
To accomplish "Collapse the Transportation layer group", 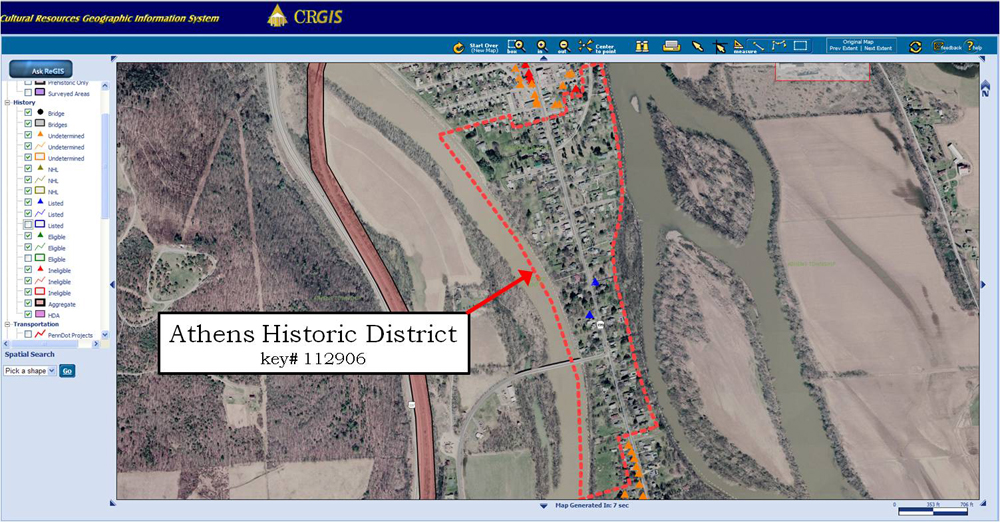I will (x=7, y=325).
